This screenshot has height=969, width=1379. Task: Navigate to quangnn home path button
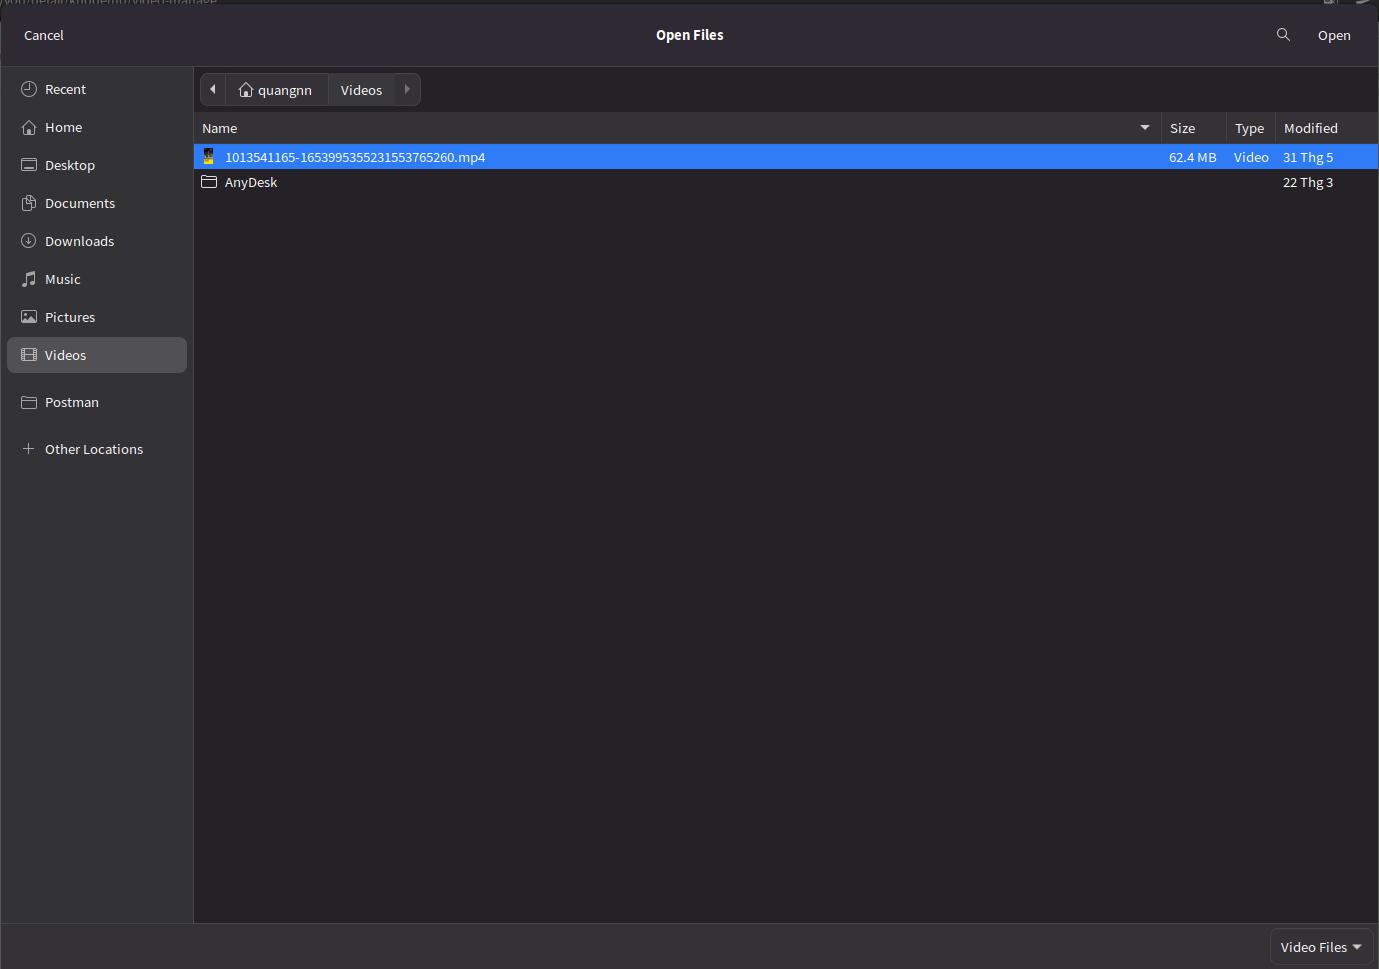click(277, 89)
